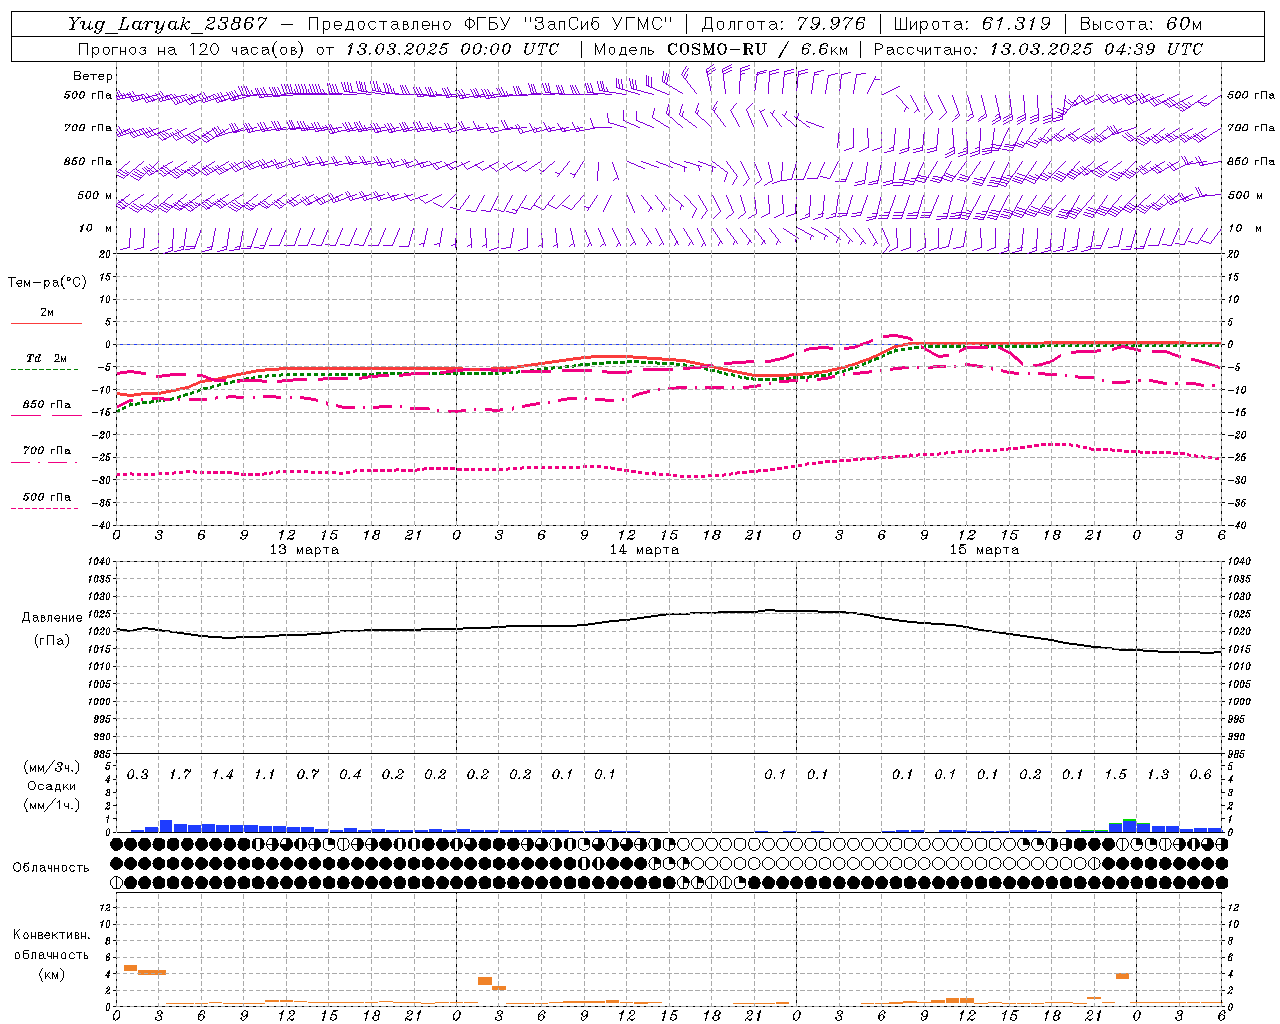Select the 1.7 precipitation value
This screenshot has width=1280, height=1024.
pos(180,775)
